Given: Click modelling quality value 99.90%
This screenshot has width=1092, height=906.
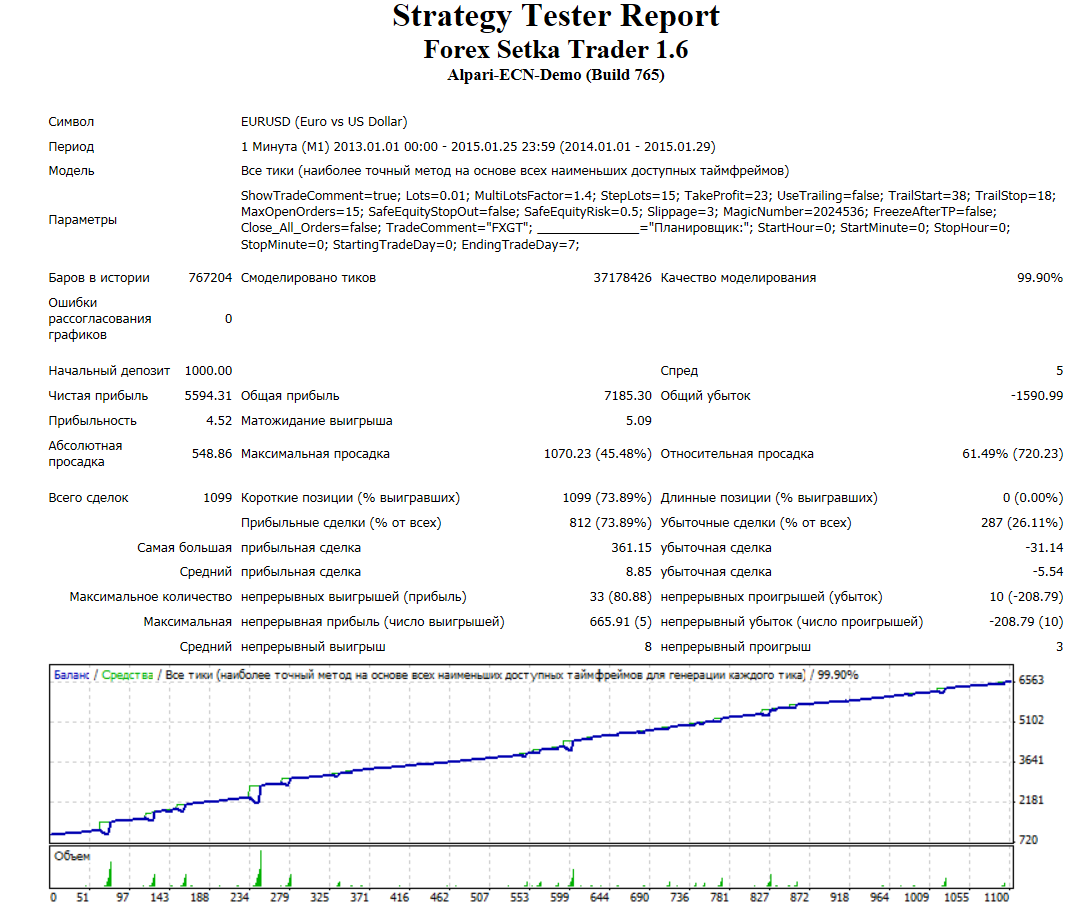Looking at the screenshot, I should pyautogui.click(x=1040, y=278).
